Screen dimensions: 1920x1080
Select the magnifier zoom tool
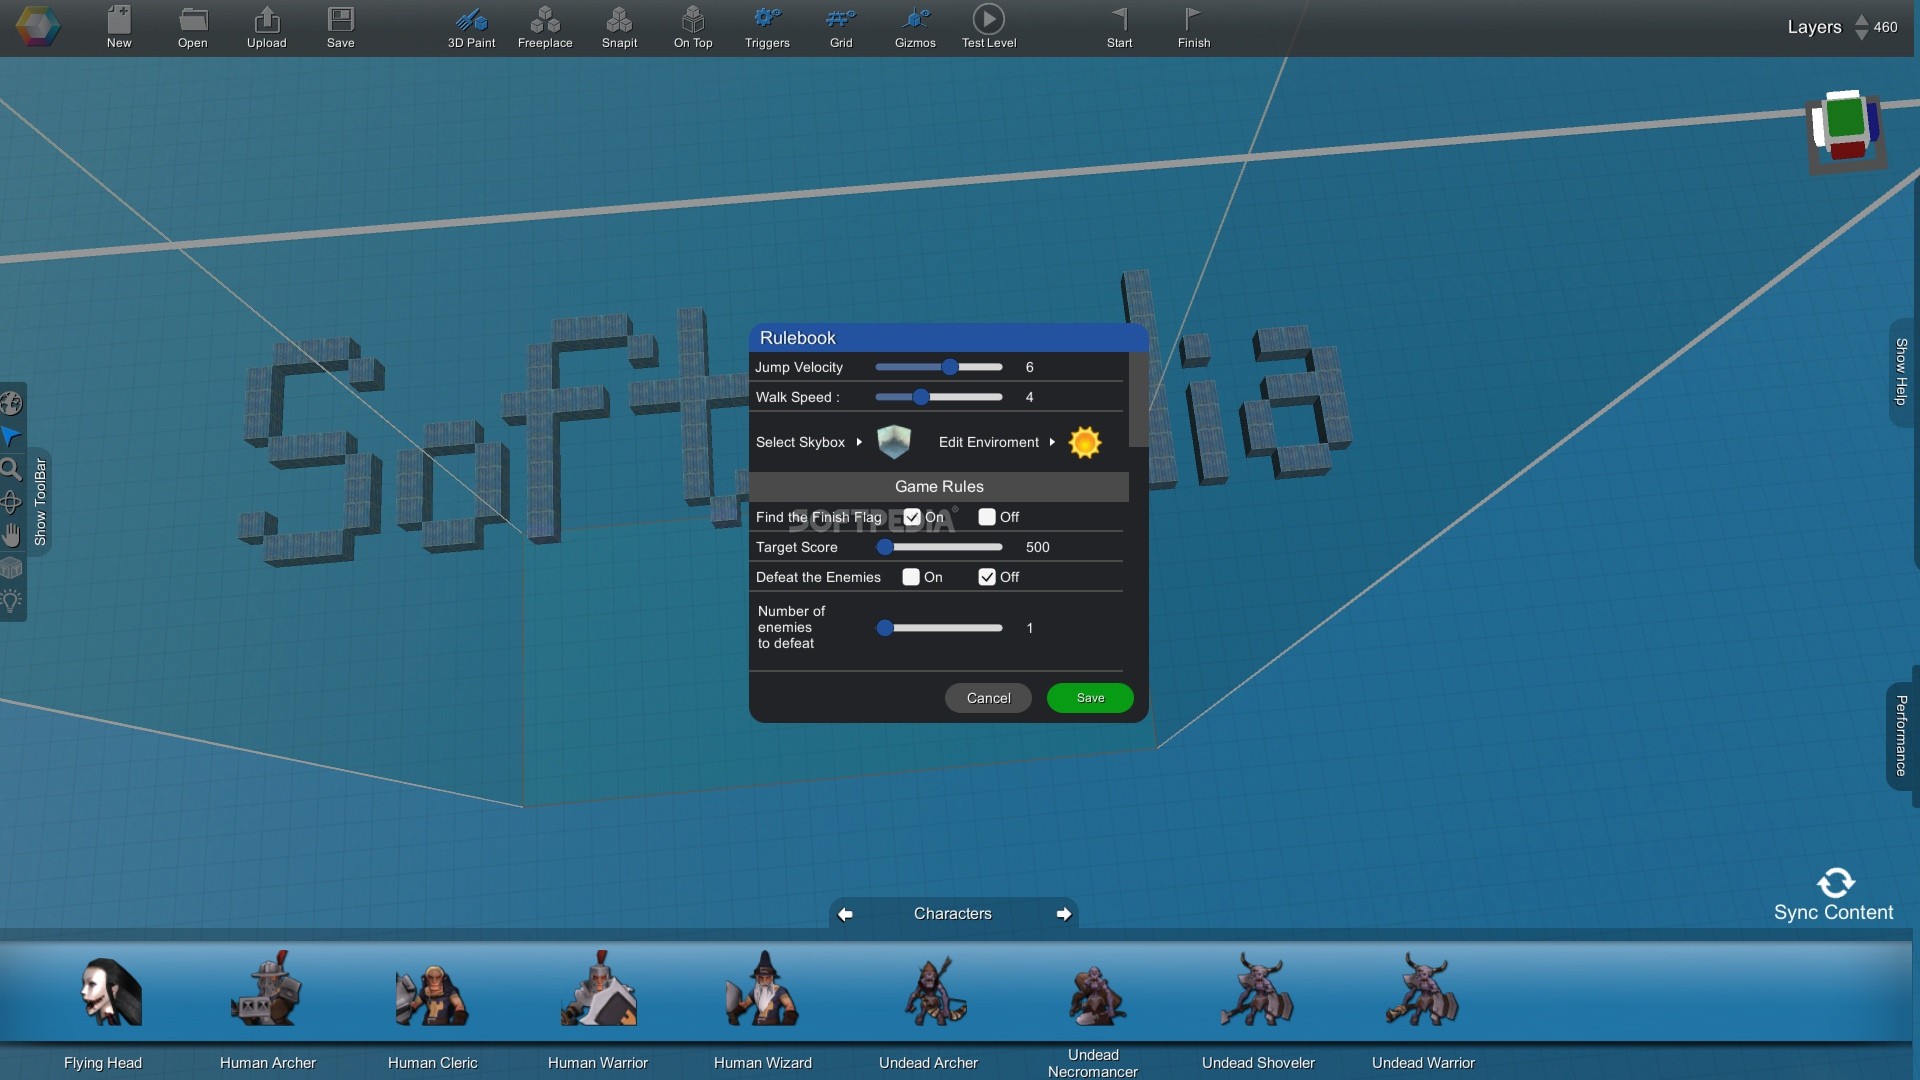point(11,469)
